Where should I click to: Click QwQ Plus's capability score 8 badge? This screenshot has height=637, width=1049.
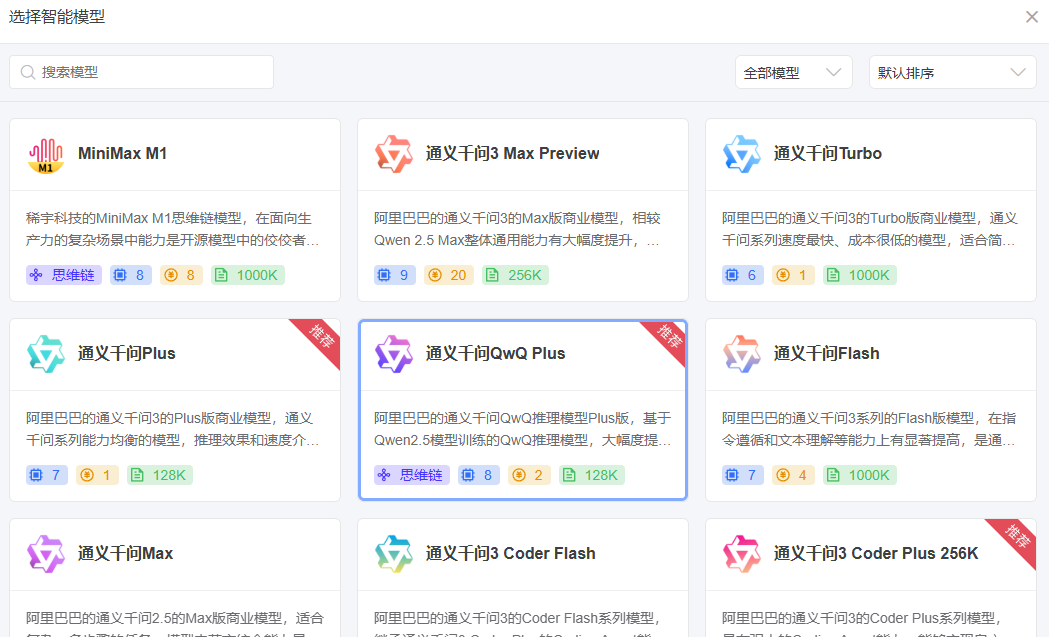click(x=478, y=475)
